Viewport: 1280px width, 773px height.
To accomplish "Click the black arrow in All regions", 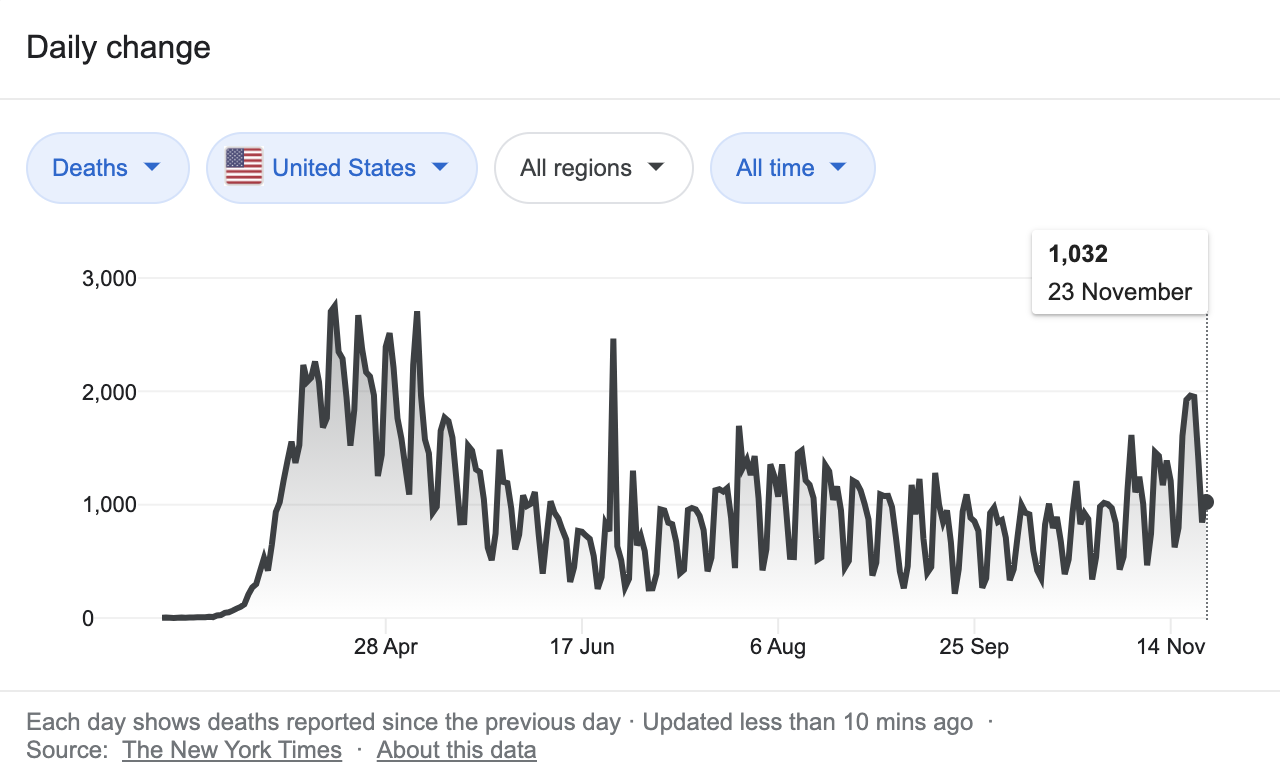I will click(x=656, y=167).
